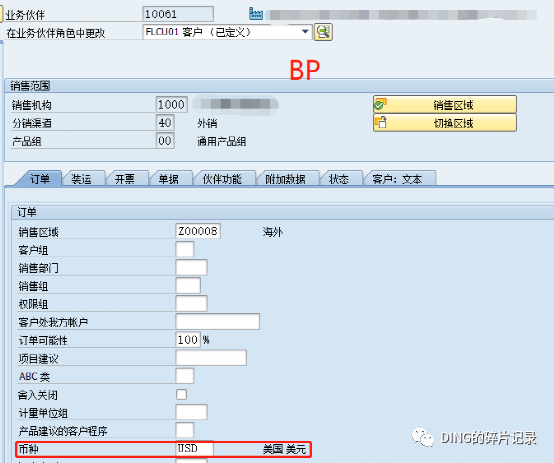554x463 pixels.
Task: Click the 客户处我方帐户 input field
Action: [218, 322]
